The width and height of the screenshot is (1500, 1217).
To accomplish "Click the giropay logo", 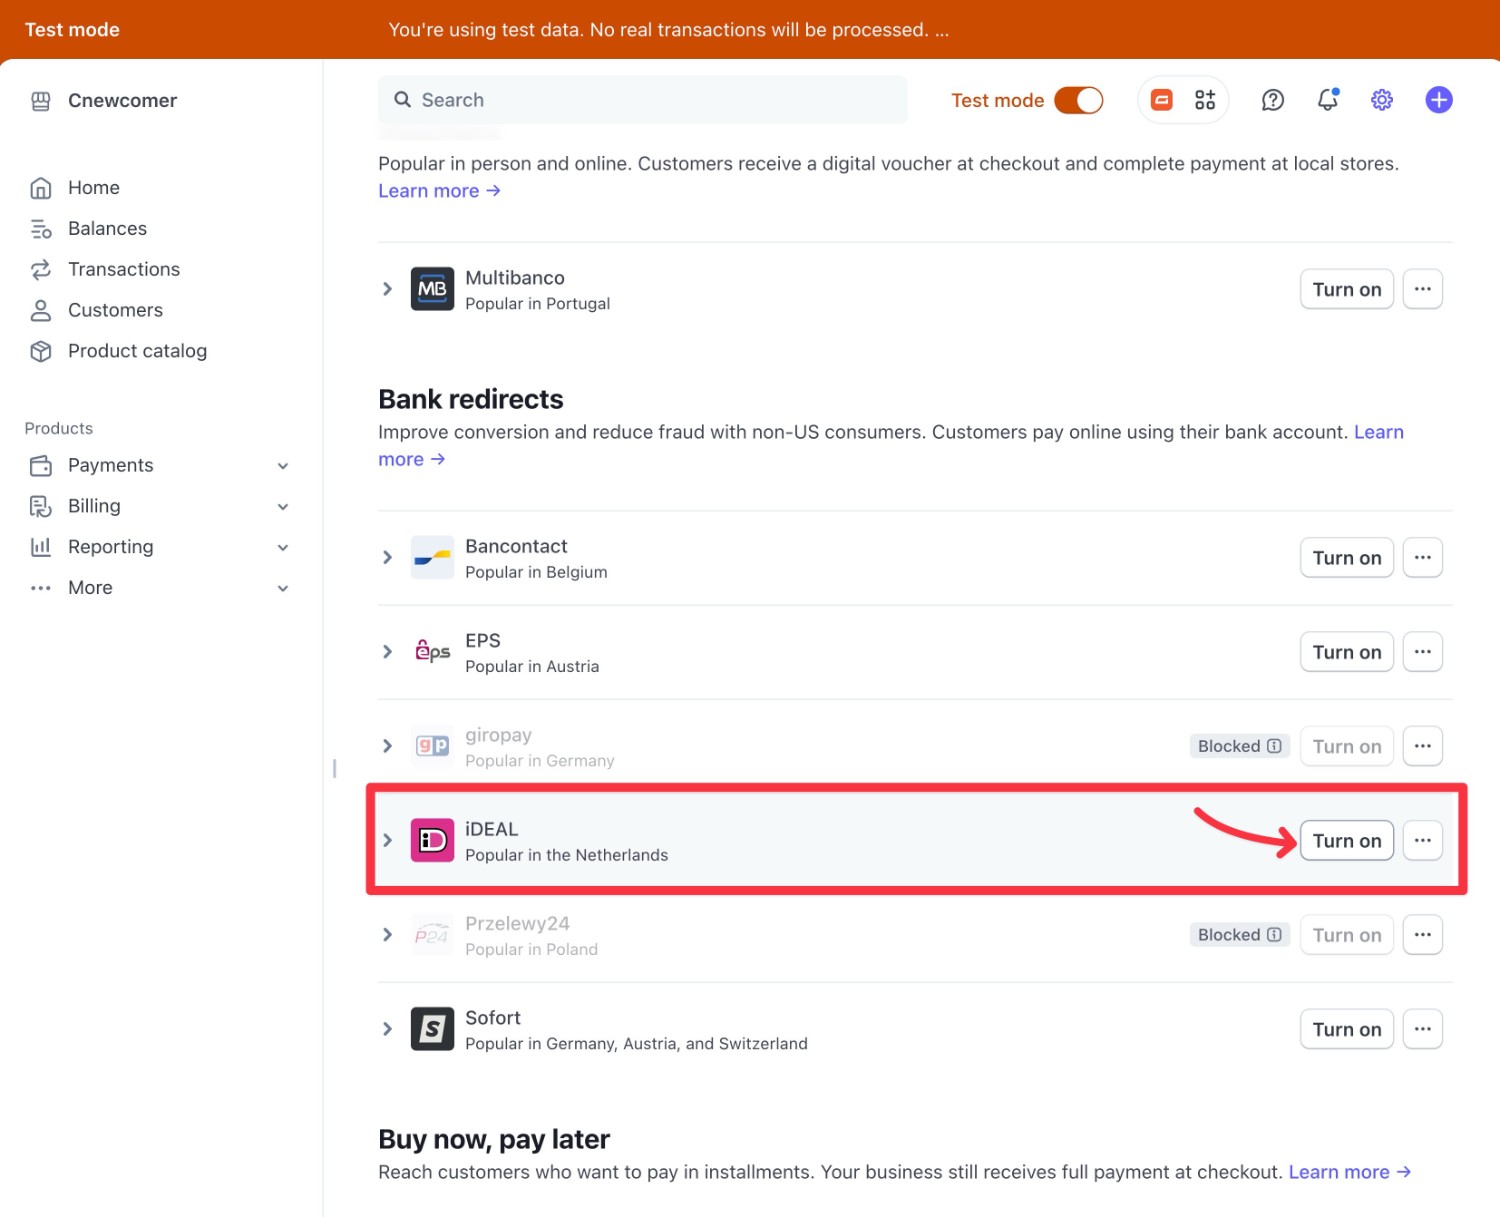I will click(x=432, y=746).
